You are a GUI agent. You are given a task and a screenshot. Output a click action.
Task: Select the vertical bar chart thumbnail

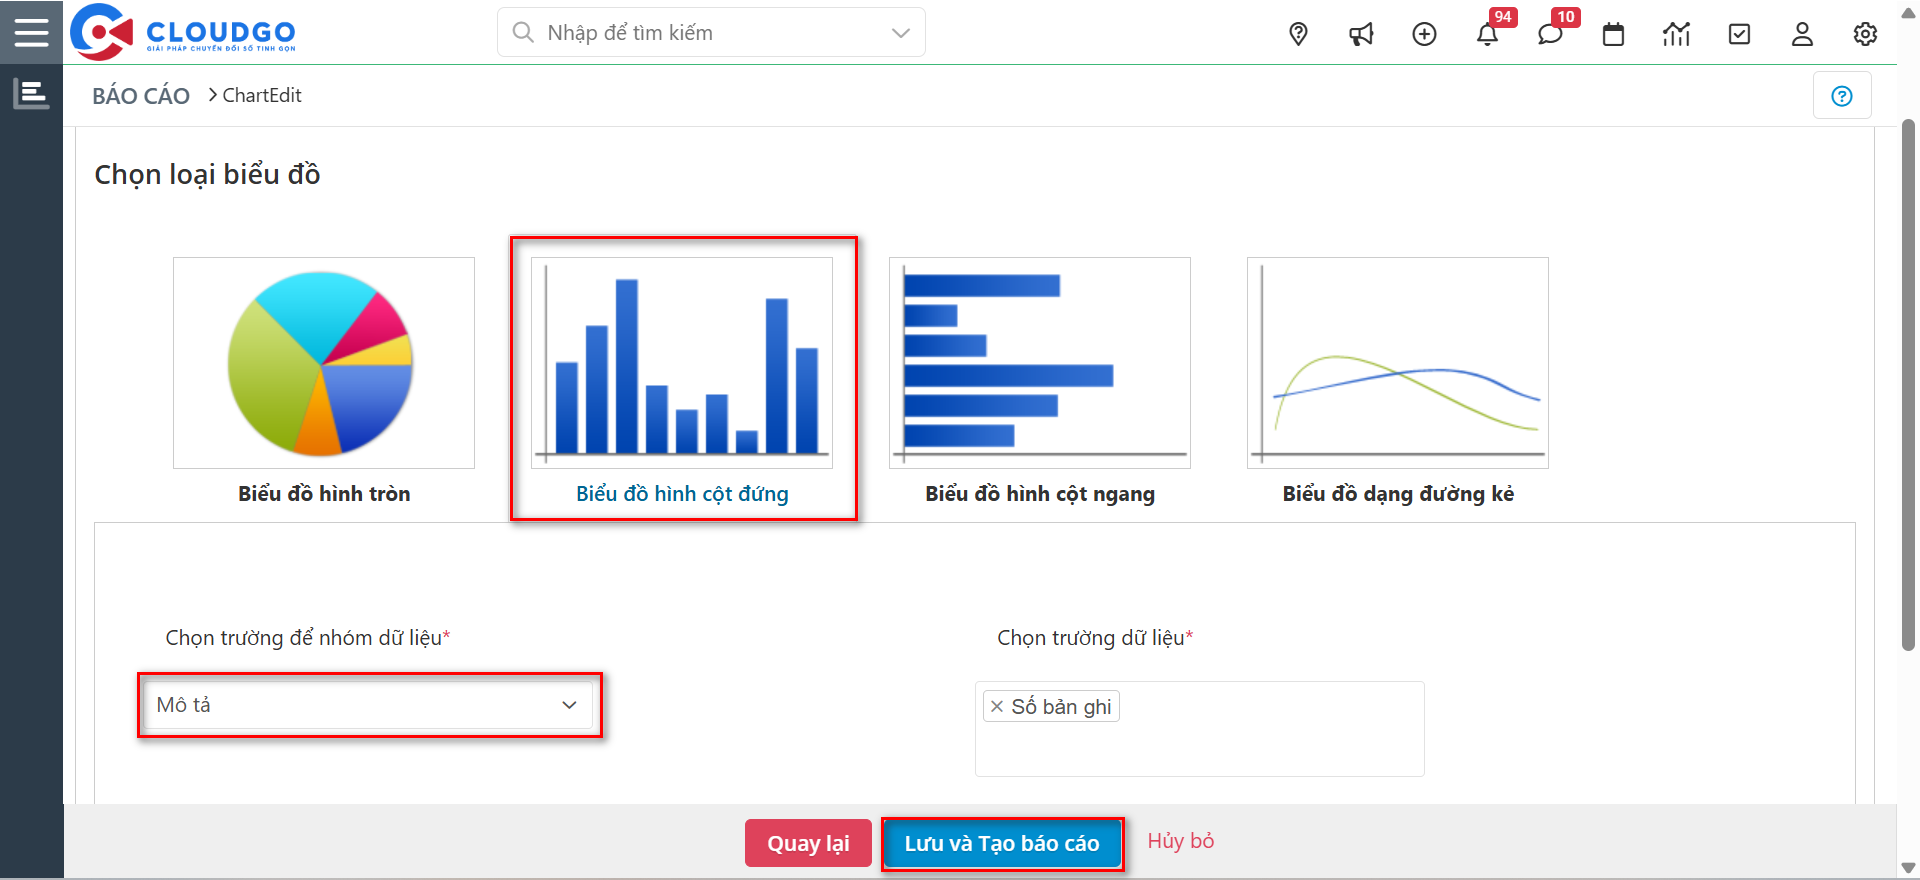[x=681, y=363]
